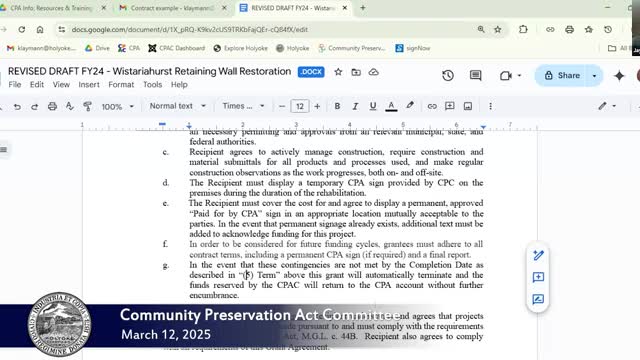Viewport: 640px width, 360px height.
Task: Open the Explore Holyoke bookmark
Action: pyautogui.click(x=240, y=48)
